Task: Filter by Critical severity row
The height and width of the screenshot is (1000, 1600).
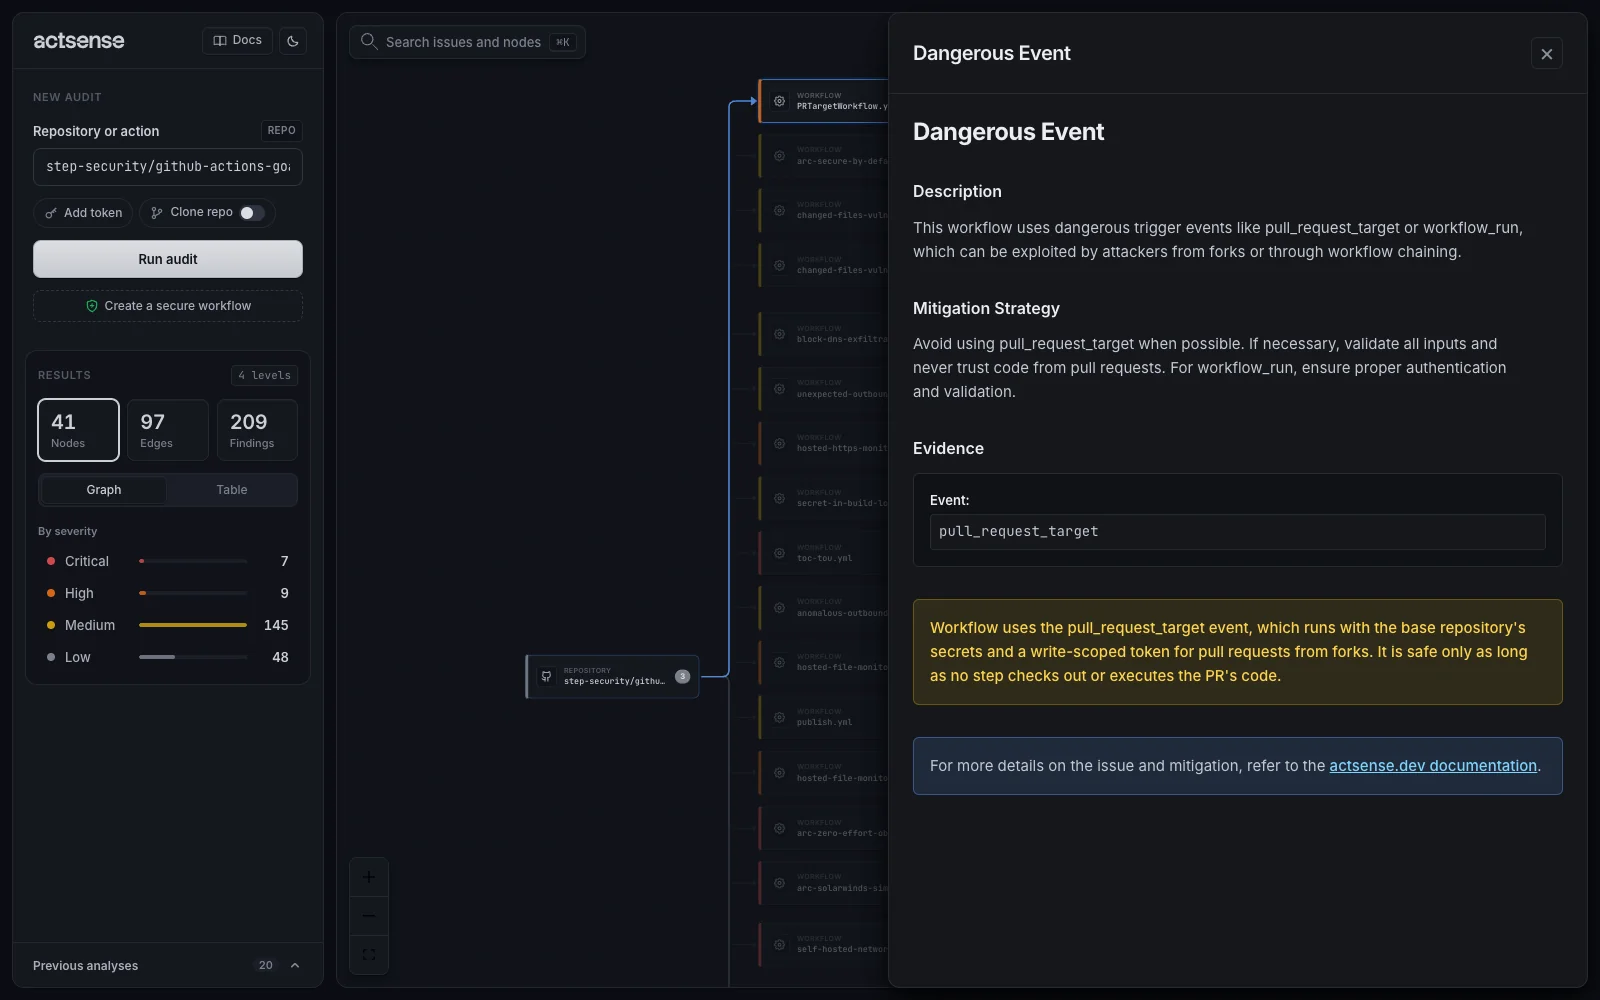Action: pyautogui.click(x=168, y=561)
